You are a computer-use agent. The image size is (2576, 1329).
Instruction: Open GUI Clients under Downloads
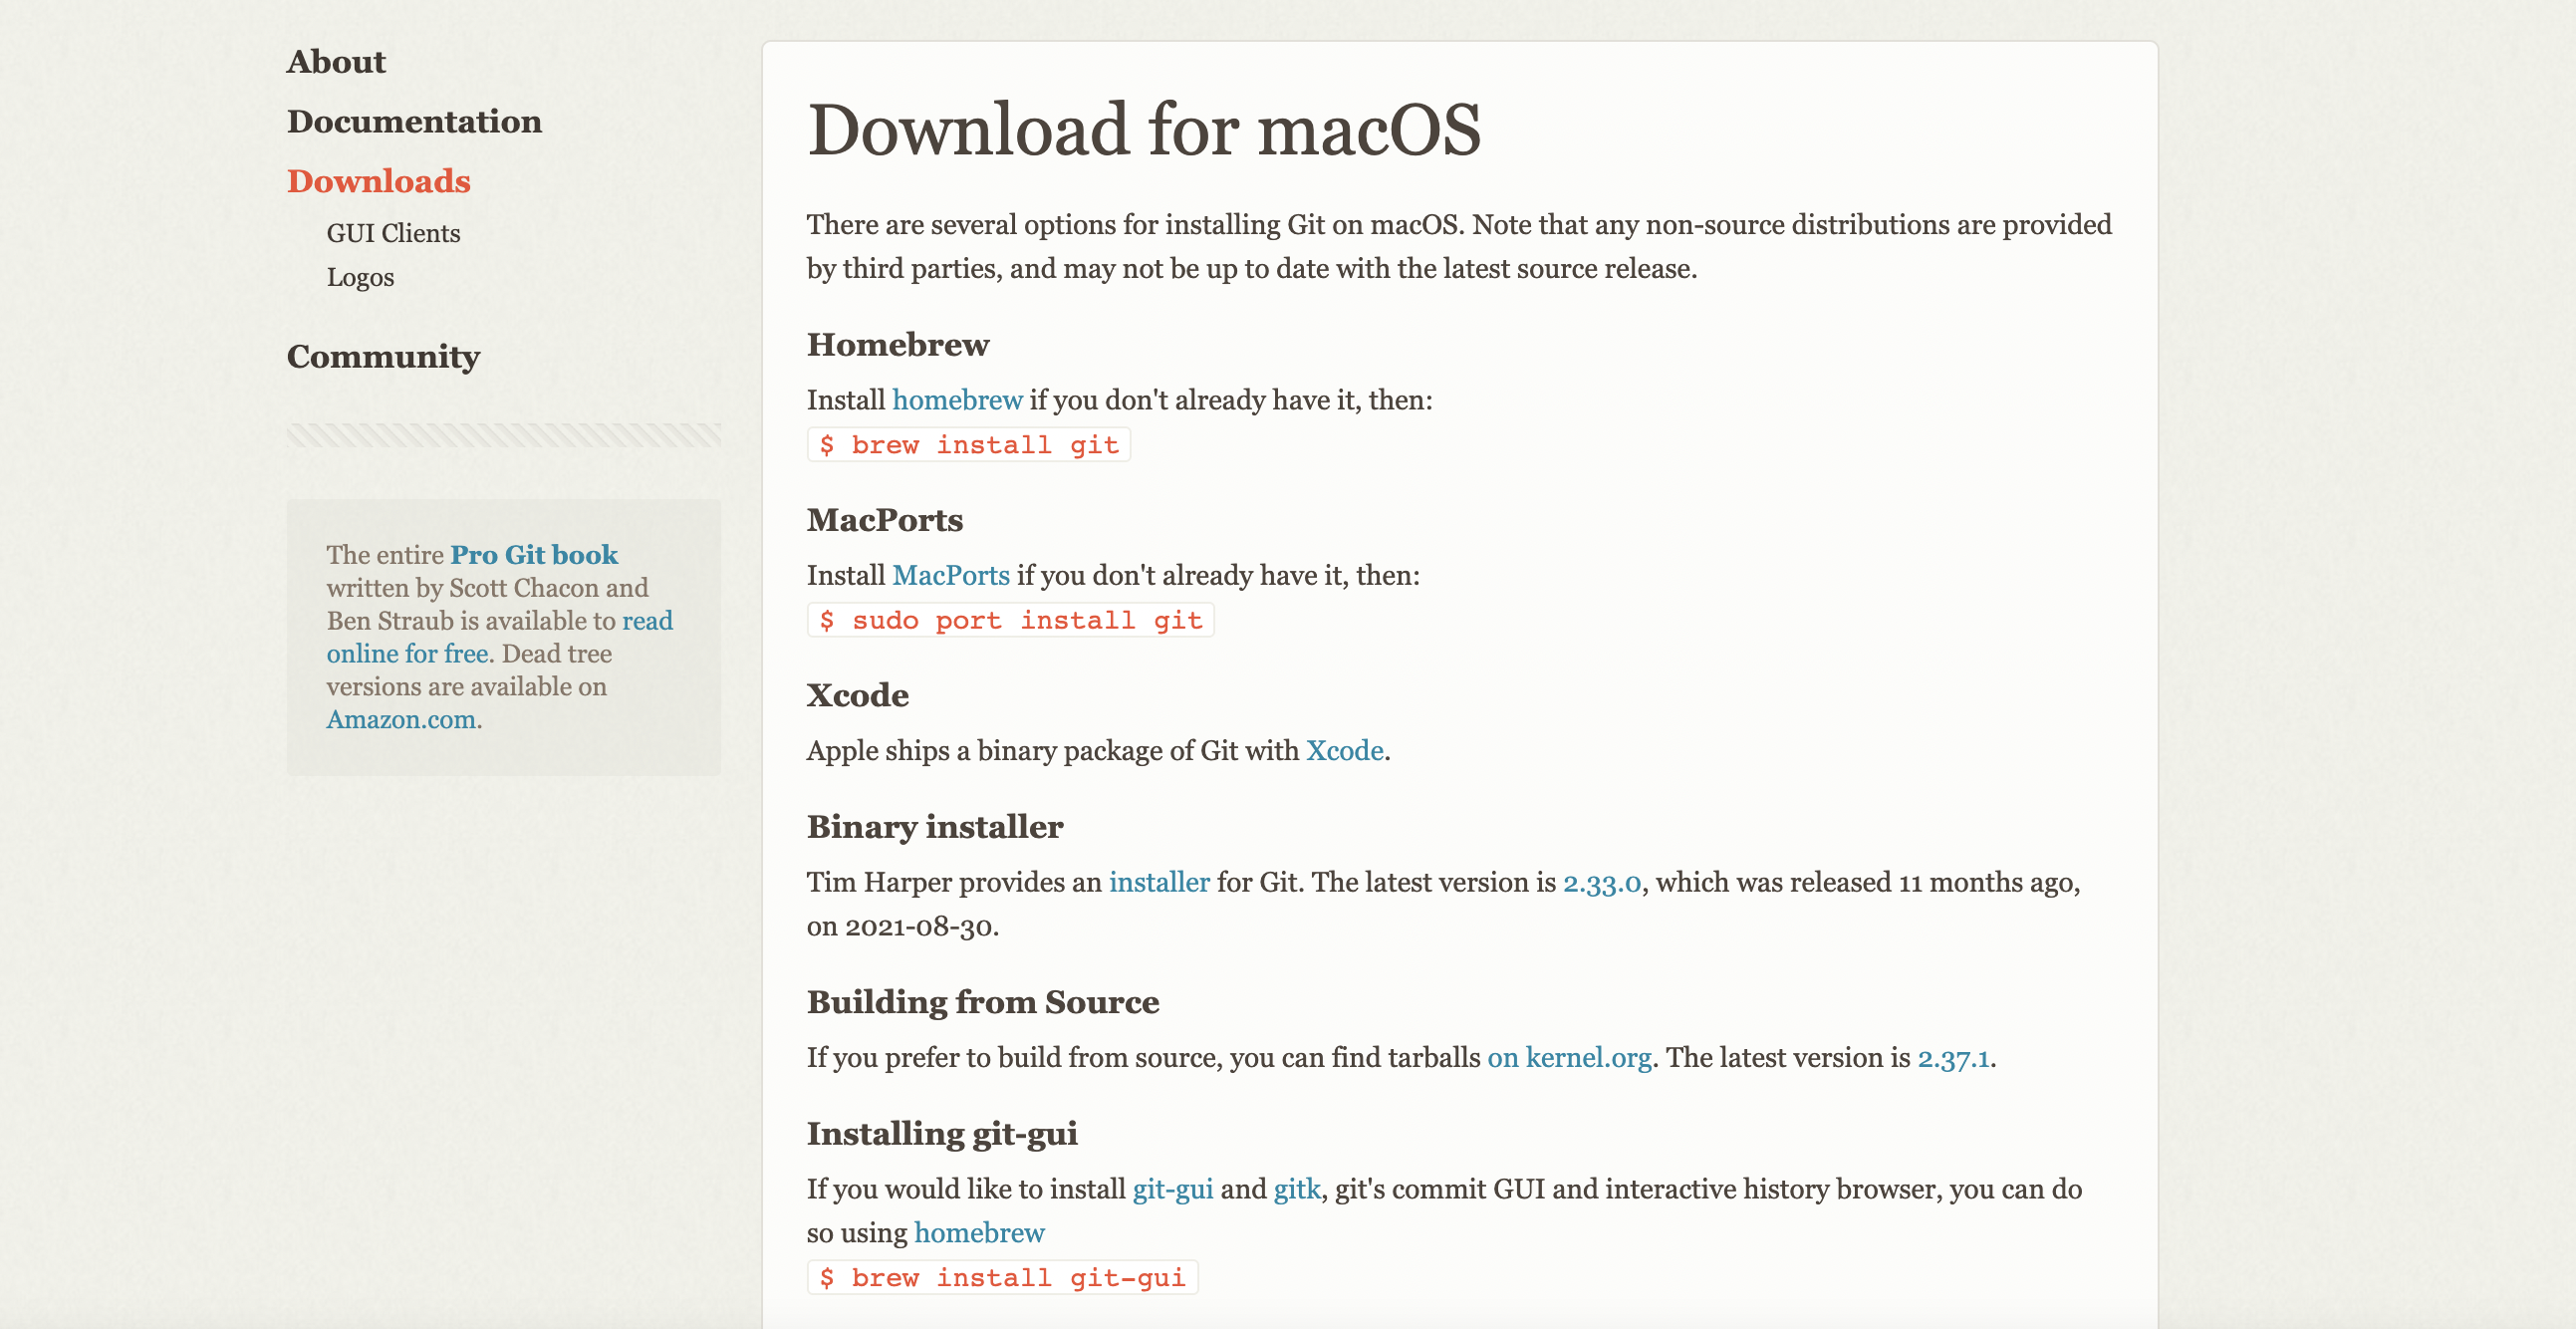(x=393, y=233)
